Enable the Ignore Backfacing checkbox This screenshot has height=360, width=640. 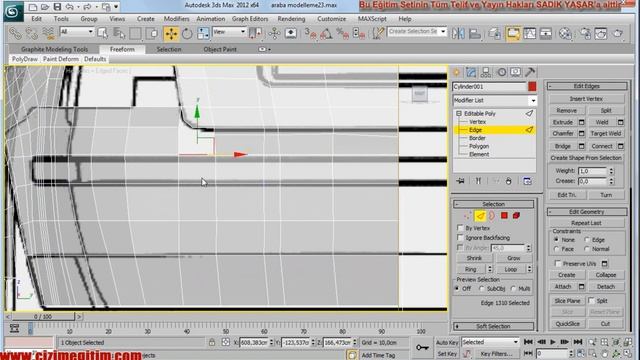(x=460, y=238)
